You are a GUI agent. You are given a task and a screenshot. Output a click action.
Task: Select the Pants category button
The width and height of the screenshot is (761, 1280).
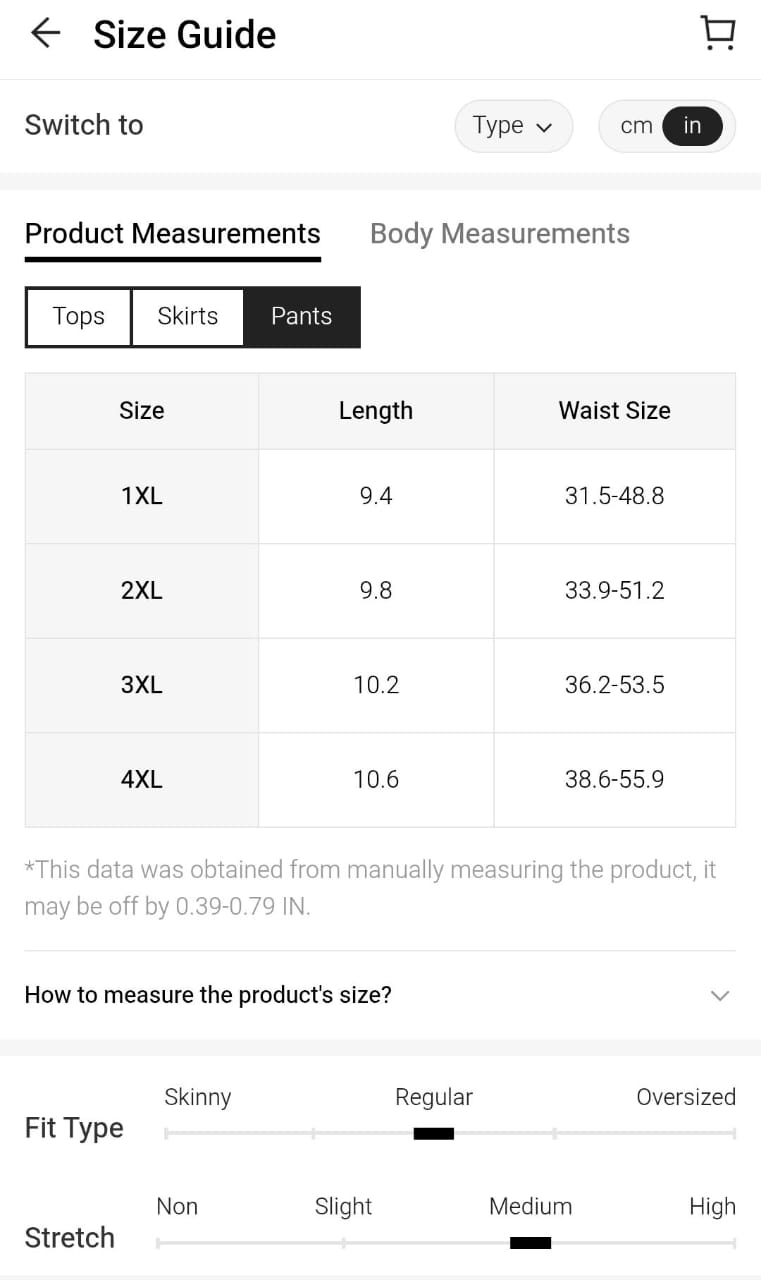[301, 317]
